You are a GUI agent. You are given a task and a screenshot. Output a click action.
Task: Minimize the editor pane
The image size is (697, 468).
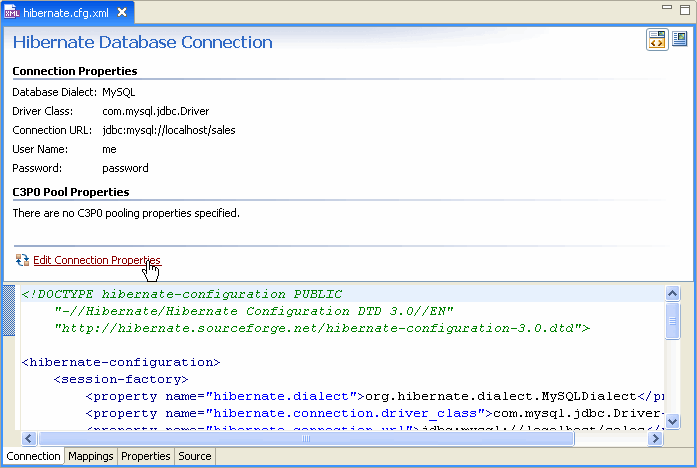[667, 8]
